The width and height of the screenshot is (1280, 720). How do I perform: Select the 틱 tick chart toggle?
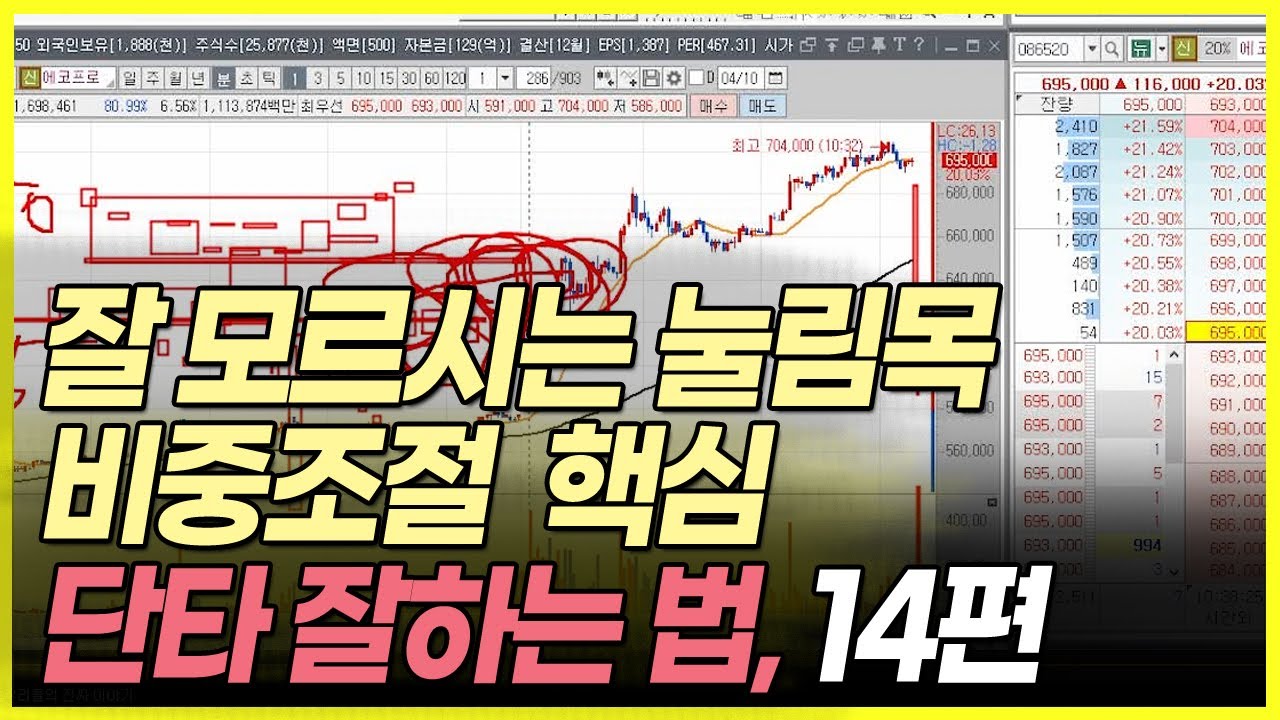(268, 79)
